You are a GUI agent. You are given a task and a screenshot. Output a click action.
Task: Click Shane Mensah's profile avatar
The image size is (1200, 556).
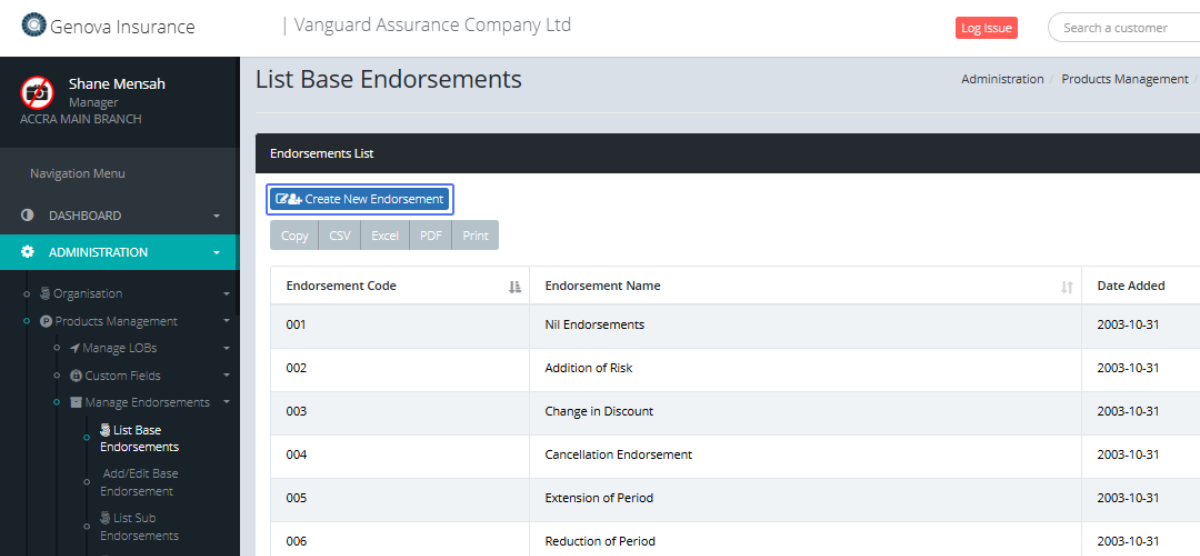(37, 93)
